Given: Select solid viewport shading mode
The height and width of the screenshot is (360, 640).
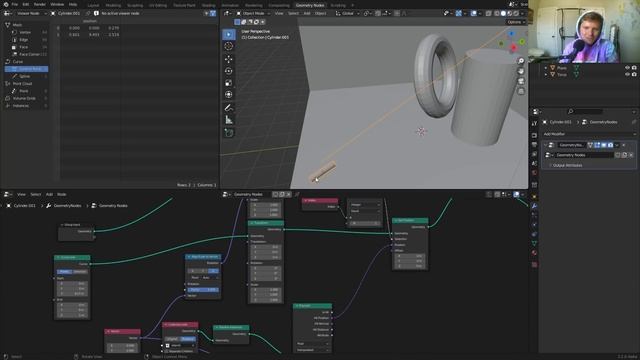Looking at the screenshot, I should pos(503,13).
